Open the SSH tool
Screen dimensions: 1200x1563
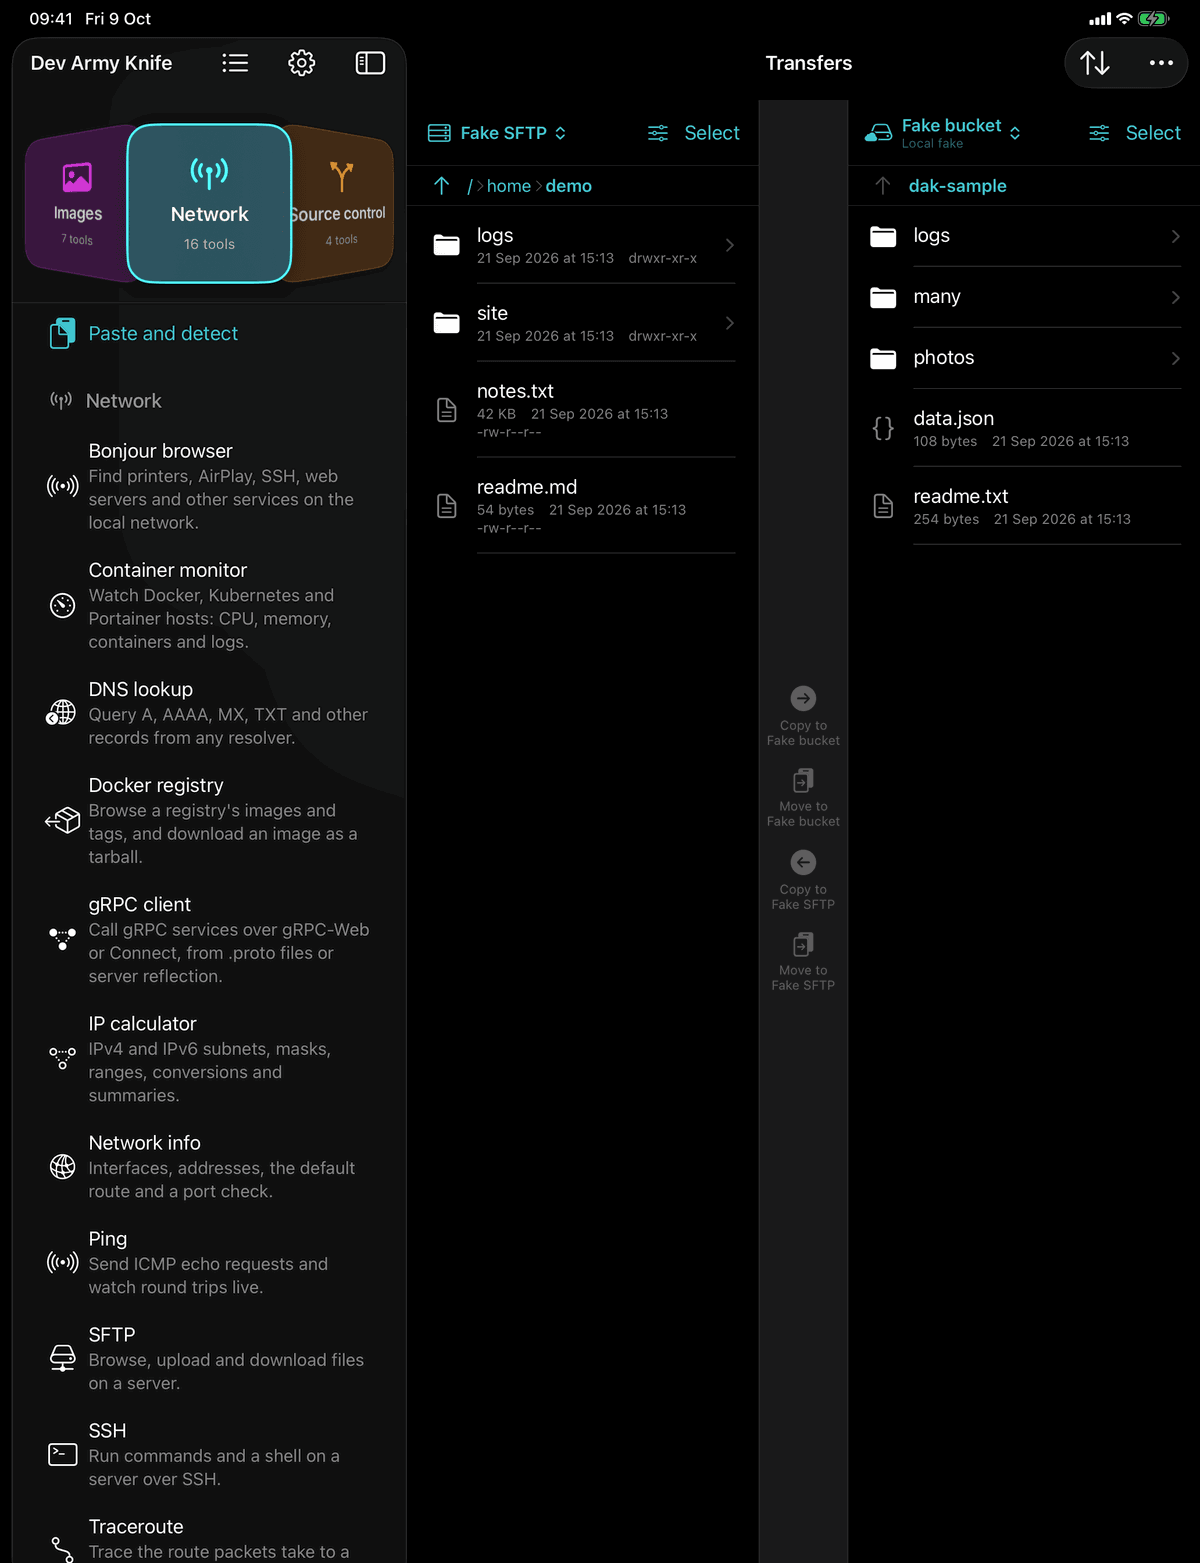point(209,1454)
